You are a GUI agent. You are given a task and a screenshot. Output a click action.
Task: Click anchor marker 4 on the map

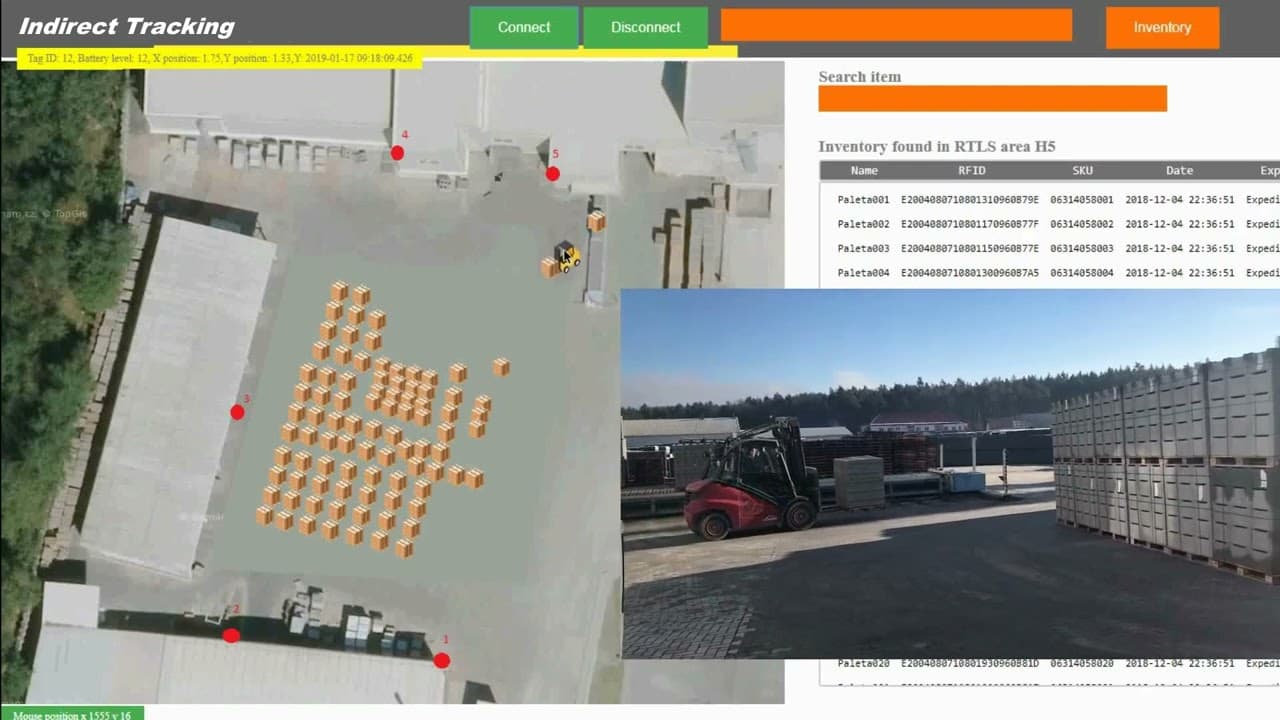pos(396,152)
